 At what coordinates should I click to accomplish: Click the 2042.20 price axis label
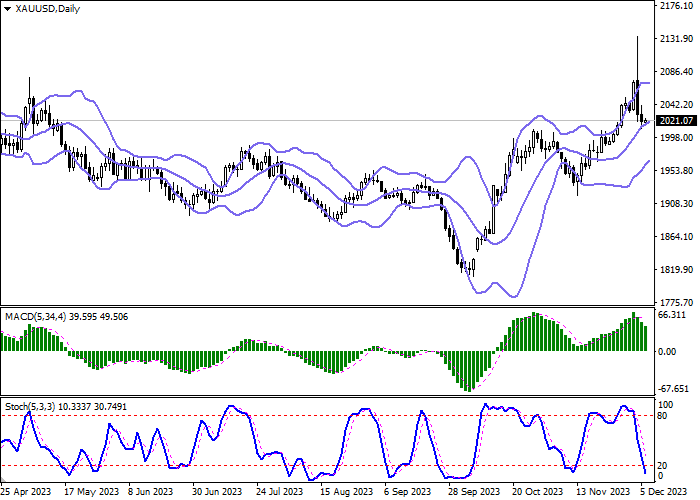676,104
